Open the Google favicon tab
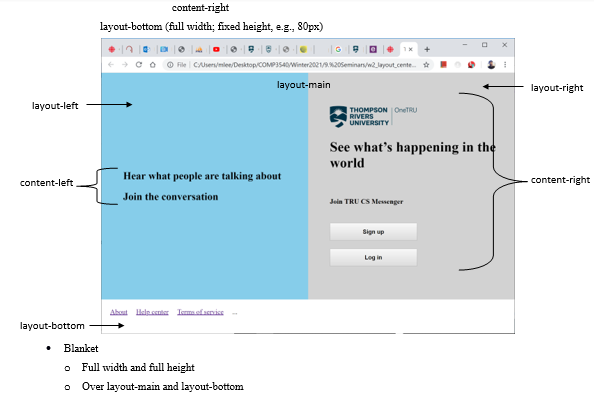The width and height of the screenshot is (594, 396). click(338, 49)
